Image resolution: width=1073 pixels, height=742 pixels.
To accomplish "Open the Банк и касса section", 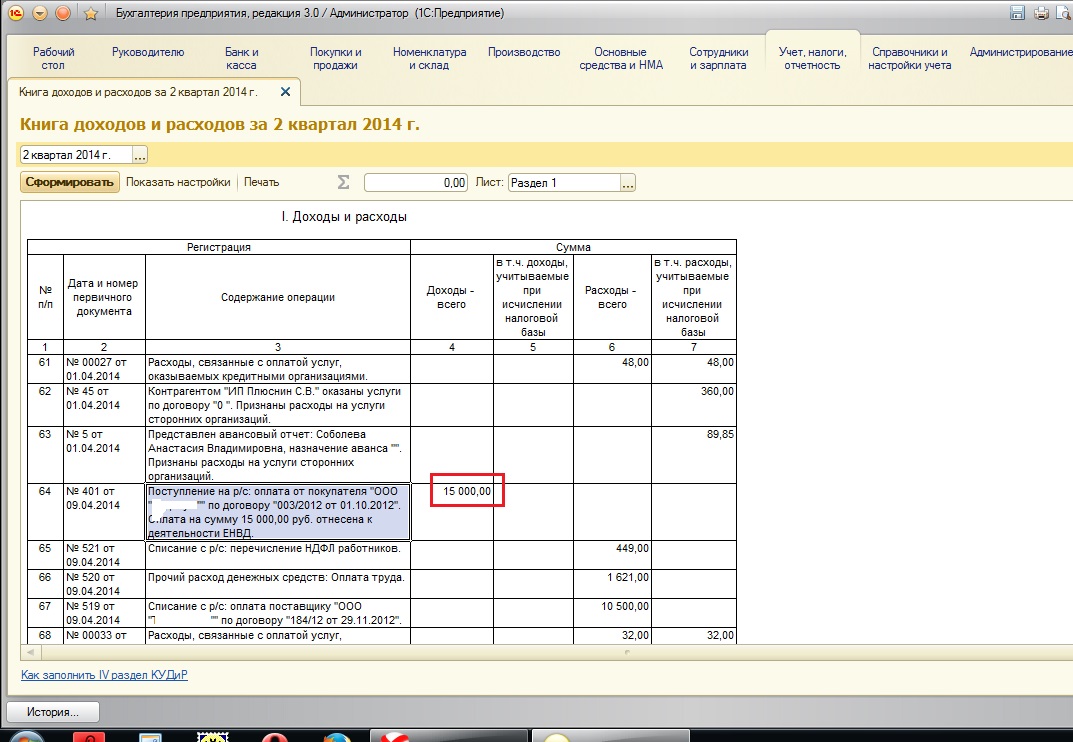I will (x=242, y=58).
